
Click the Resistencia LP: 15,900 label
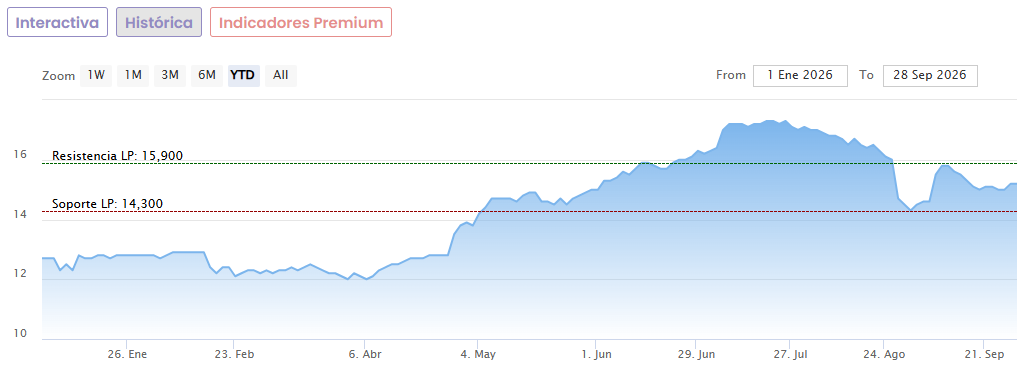click(x=118, y=156)
